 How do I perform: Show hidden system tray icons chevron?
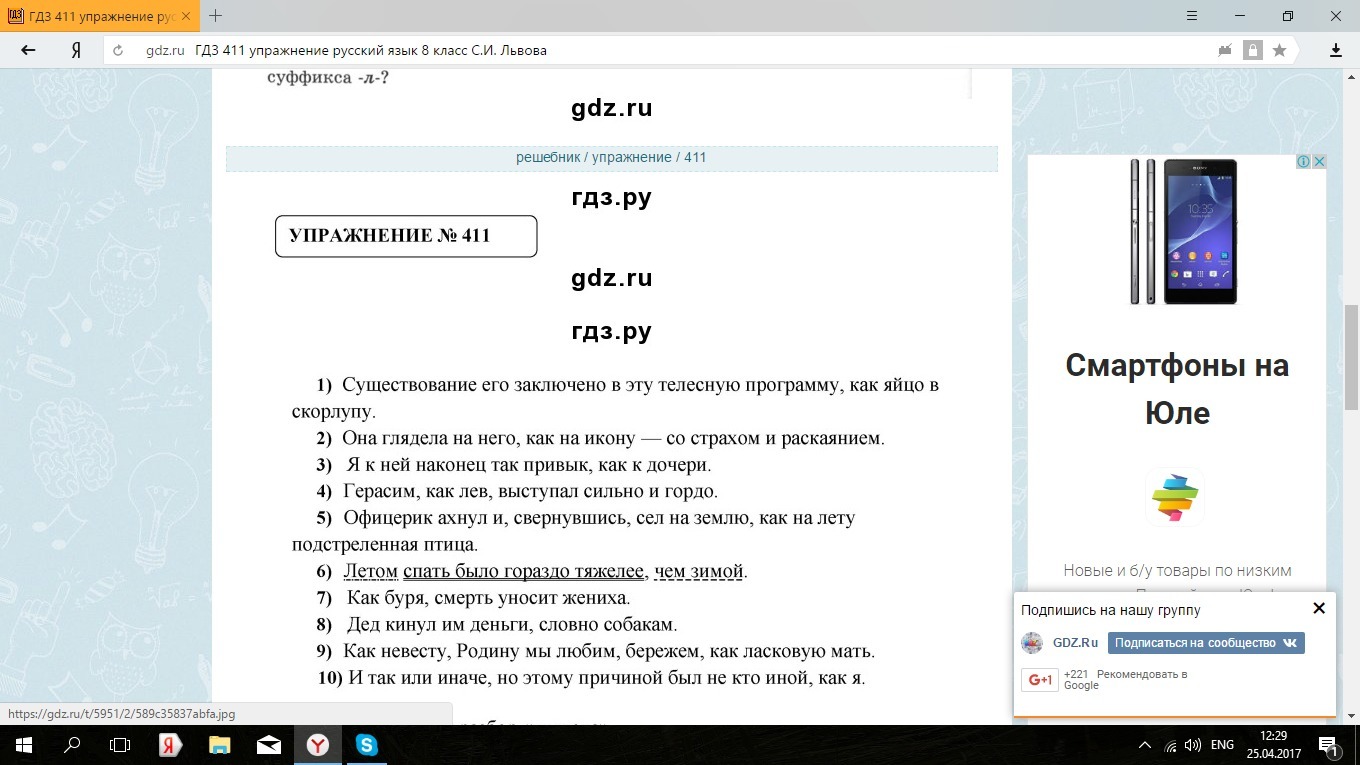[x=1145, y=745]
